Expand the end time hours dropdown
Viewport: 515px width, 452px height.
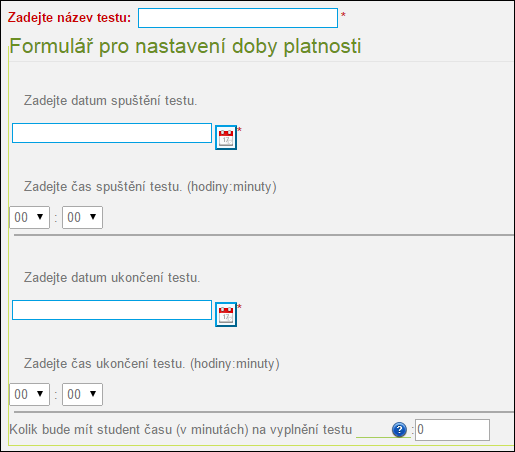[x=30, y=394]
